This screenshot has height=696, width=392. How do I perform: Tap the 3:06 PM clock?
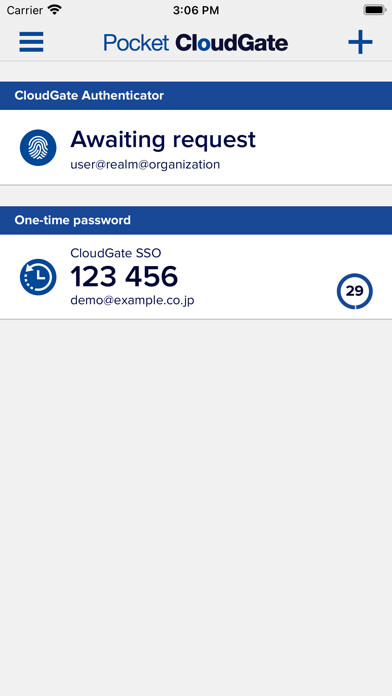pos(196,10)
